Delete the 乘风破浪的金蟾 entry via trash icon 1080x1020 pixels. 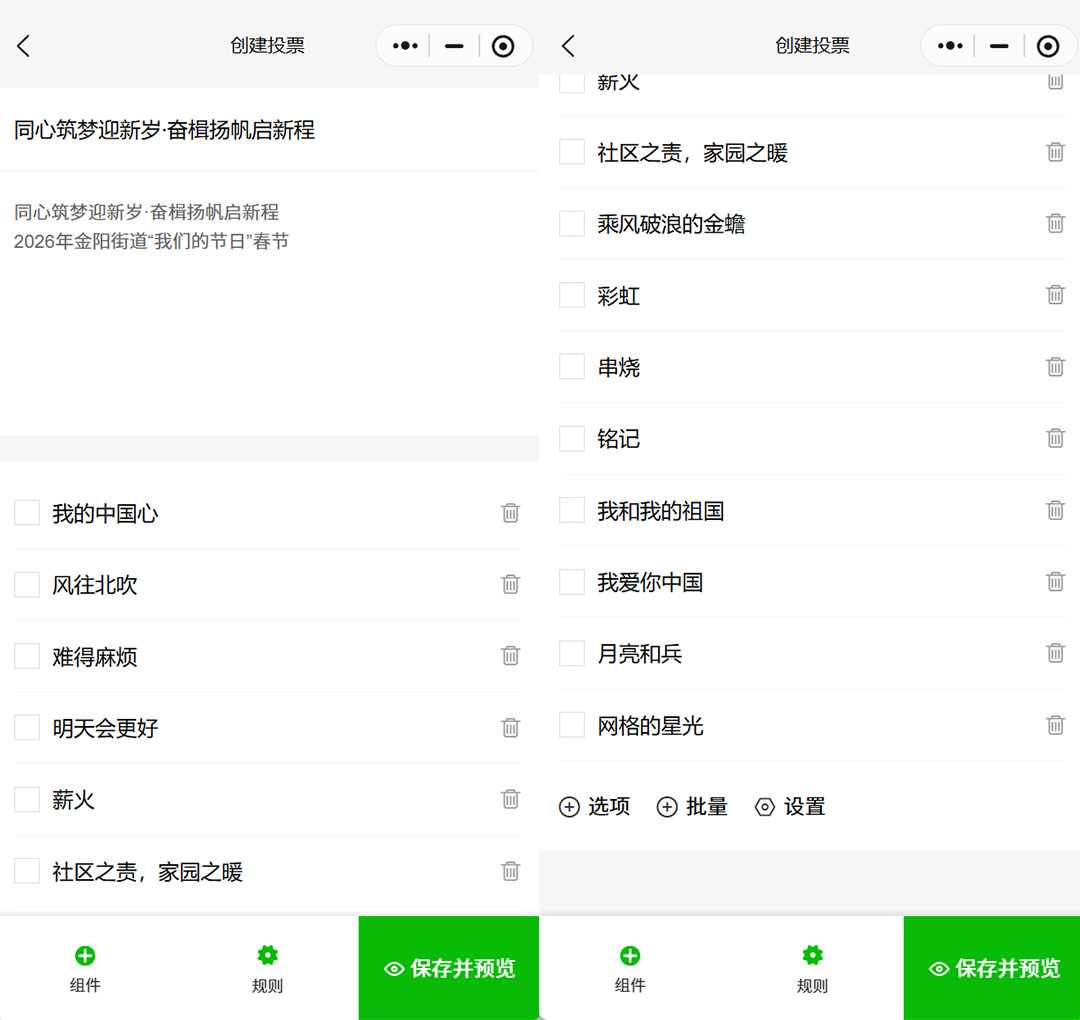click(x=1055, y=224)
